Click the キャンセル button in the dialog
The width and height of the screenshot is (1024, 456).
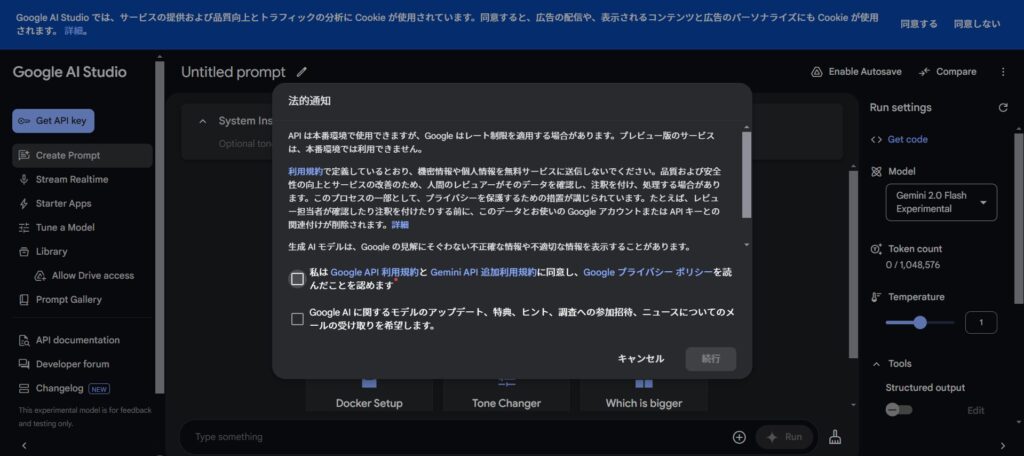coord(641,359)
